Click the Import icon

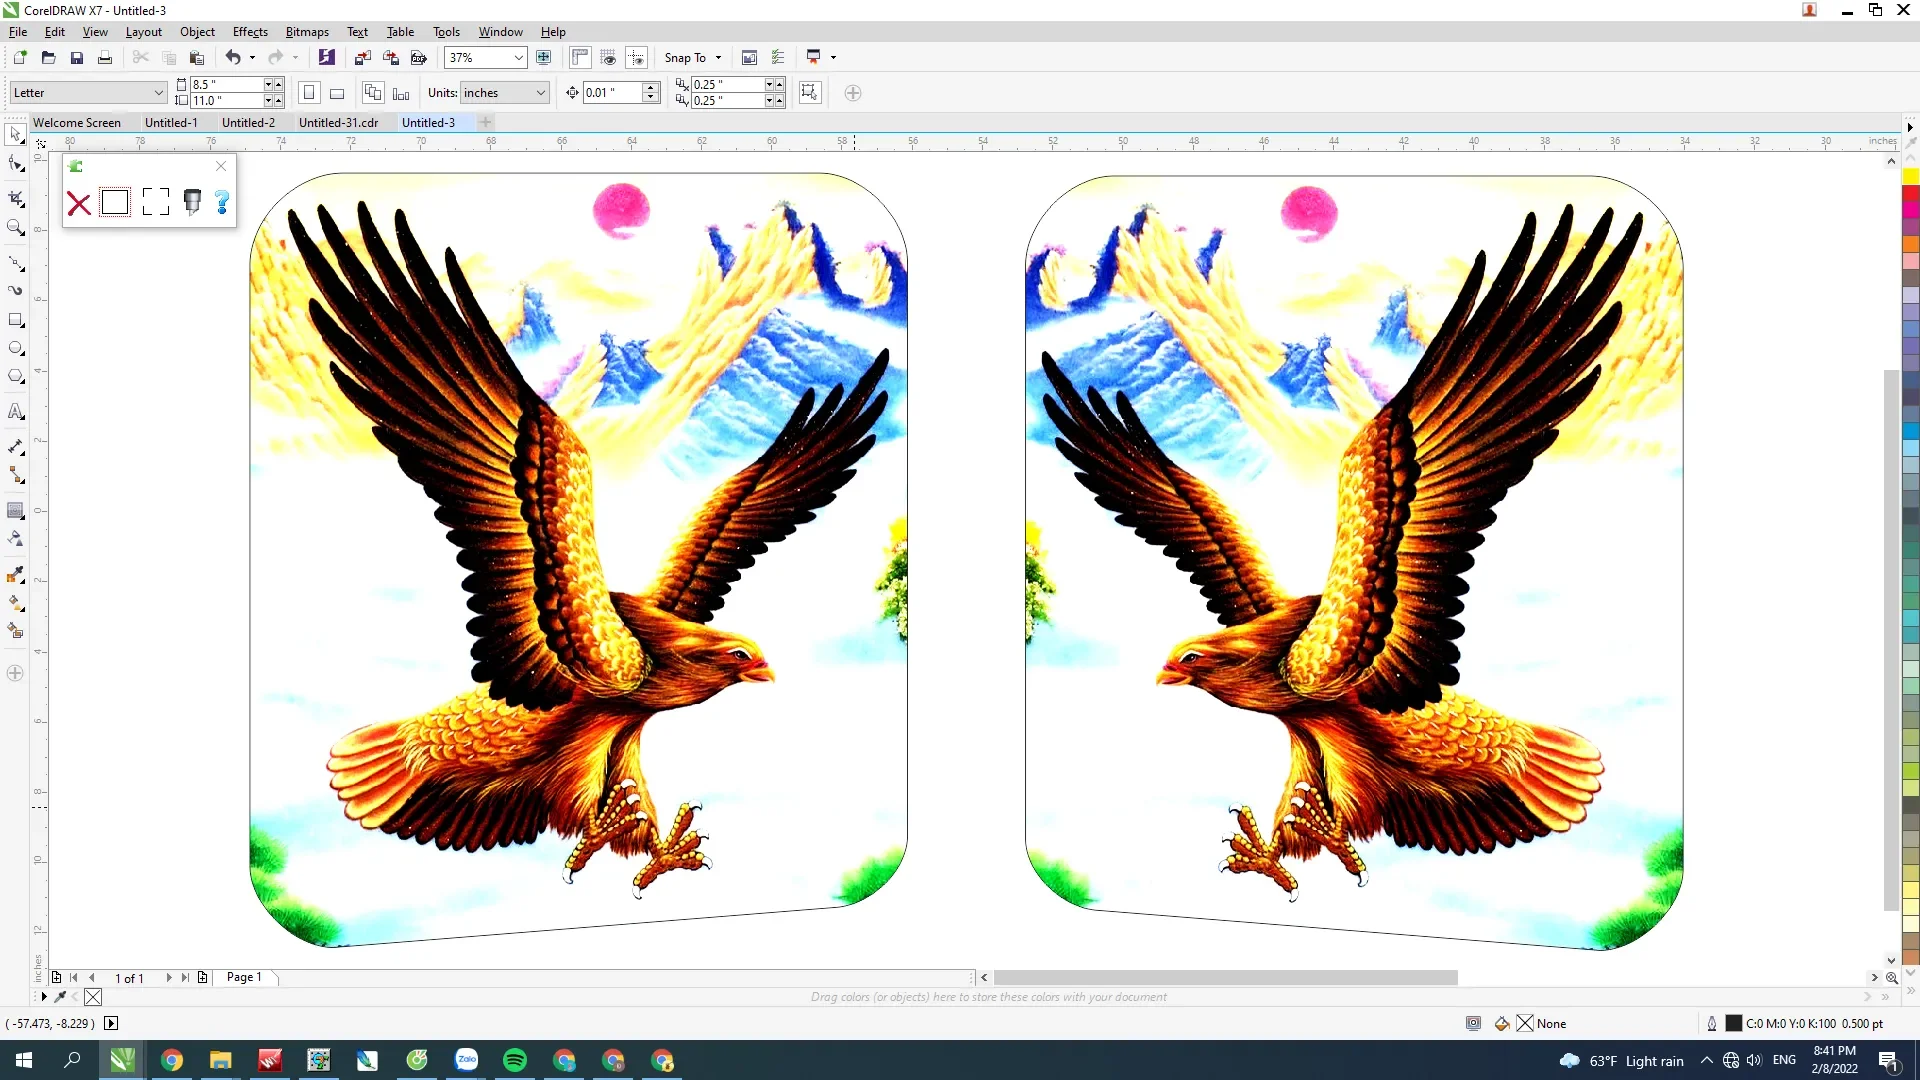tap(363, 58)
